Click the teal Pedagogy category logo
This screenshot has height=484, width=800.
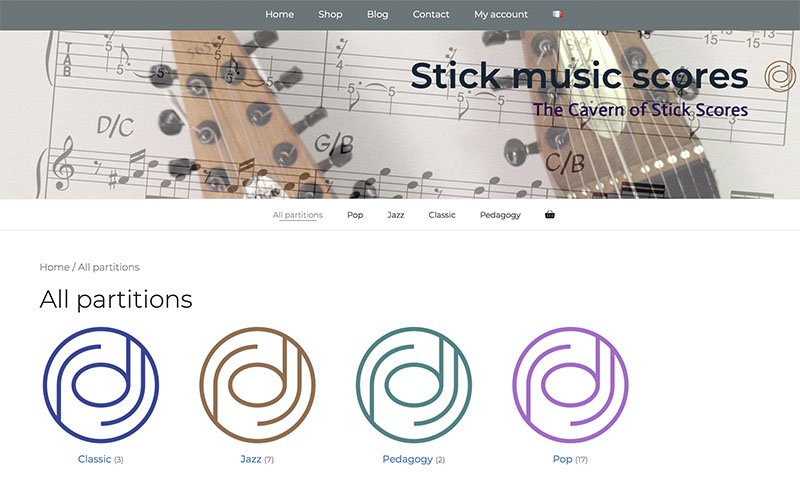(414, 385)
